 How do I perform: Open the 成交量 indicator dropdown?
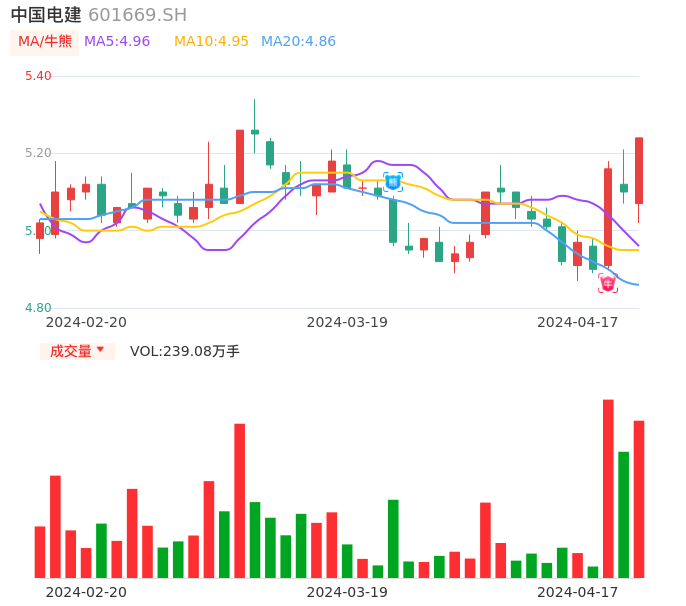tap(77, 351)
